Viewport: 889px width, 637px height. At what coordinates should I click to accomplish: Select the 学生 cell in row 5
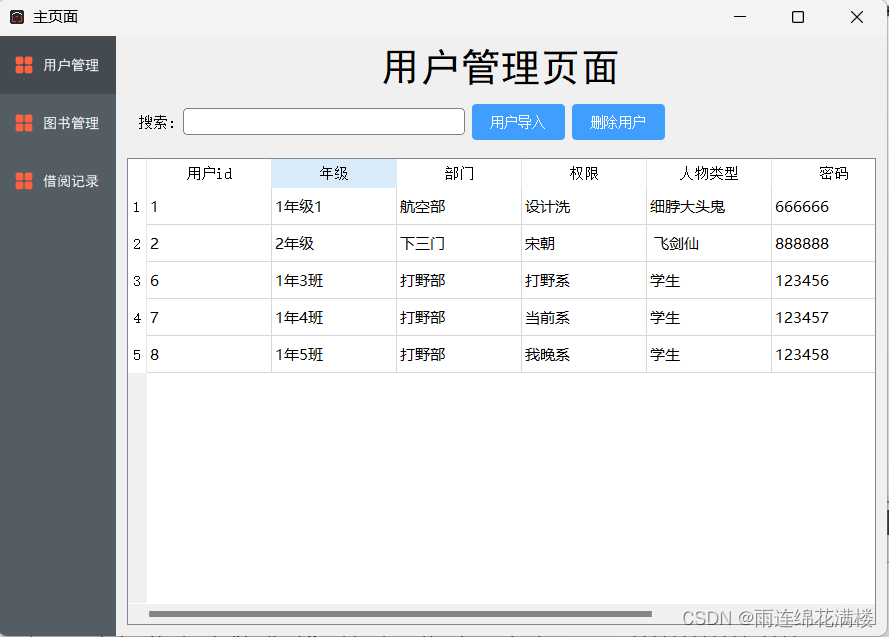click(x=709, y=355)
